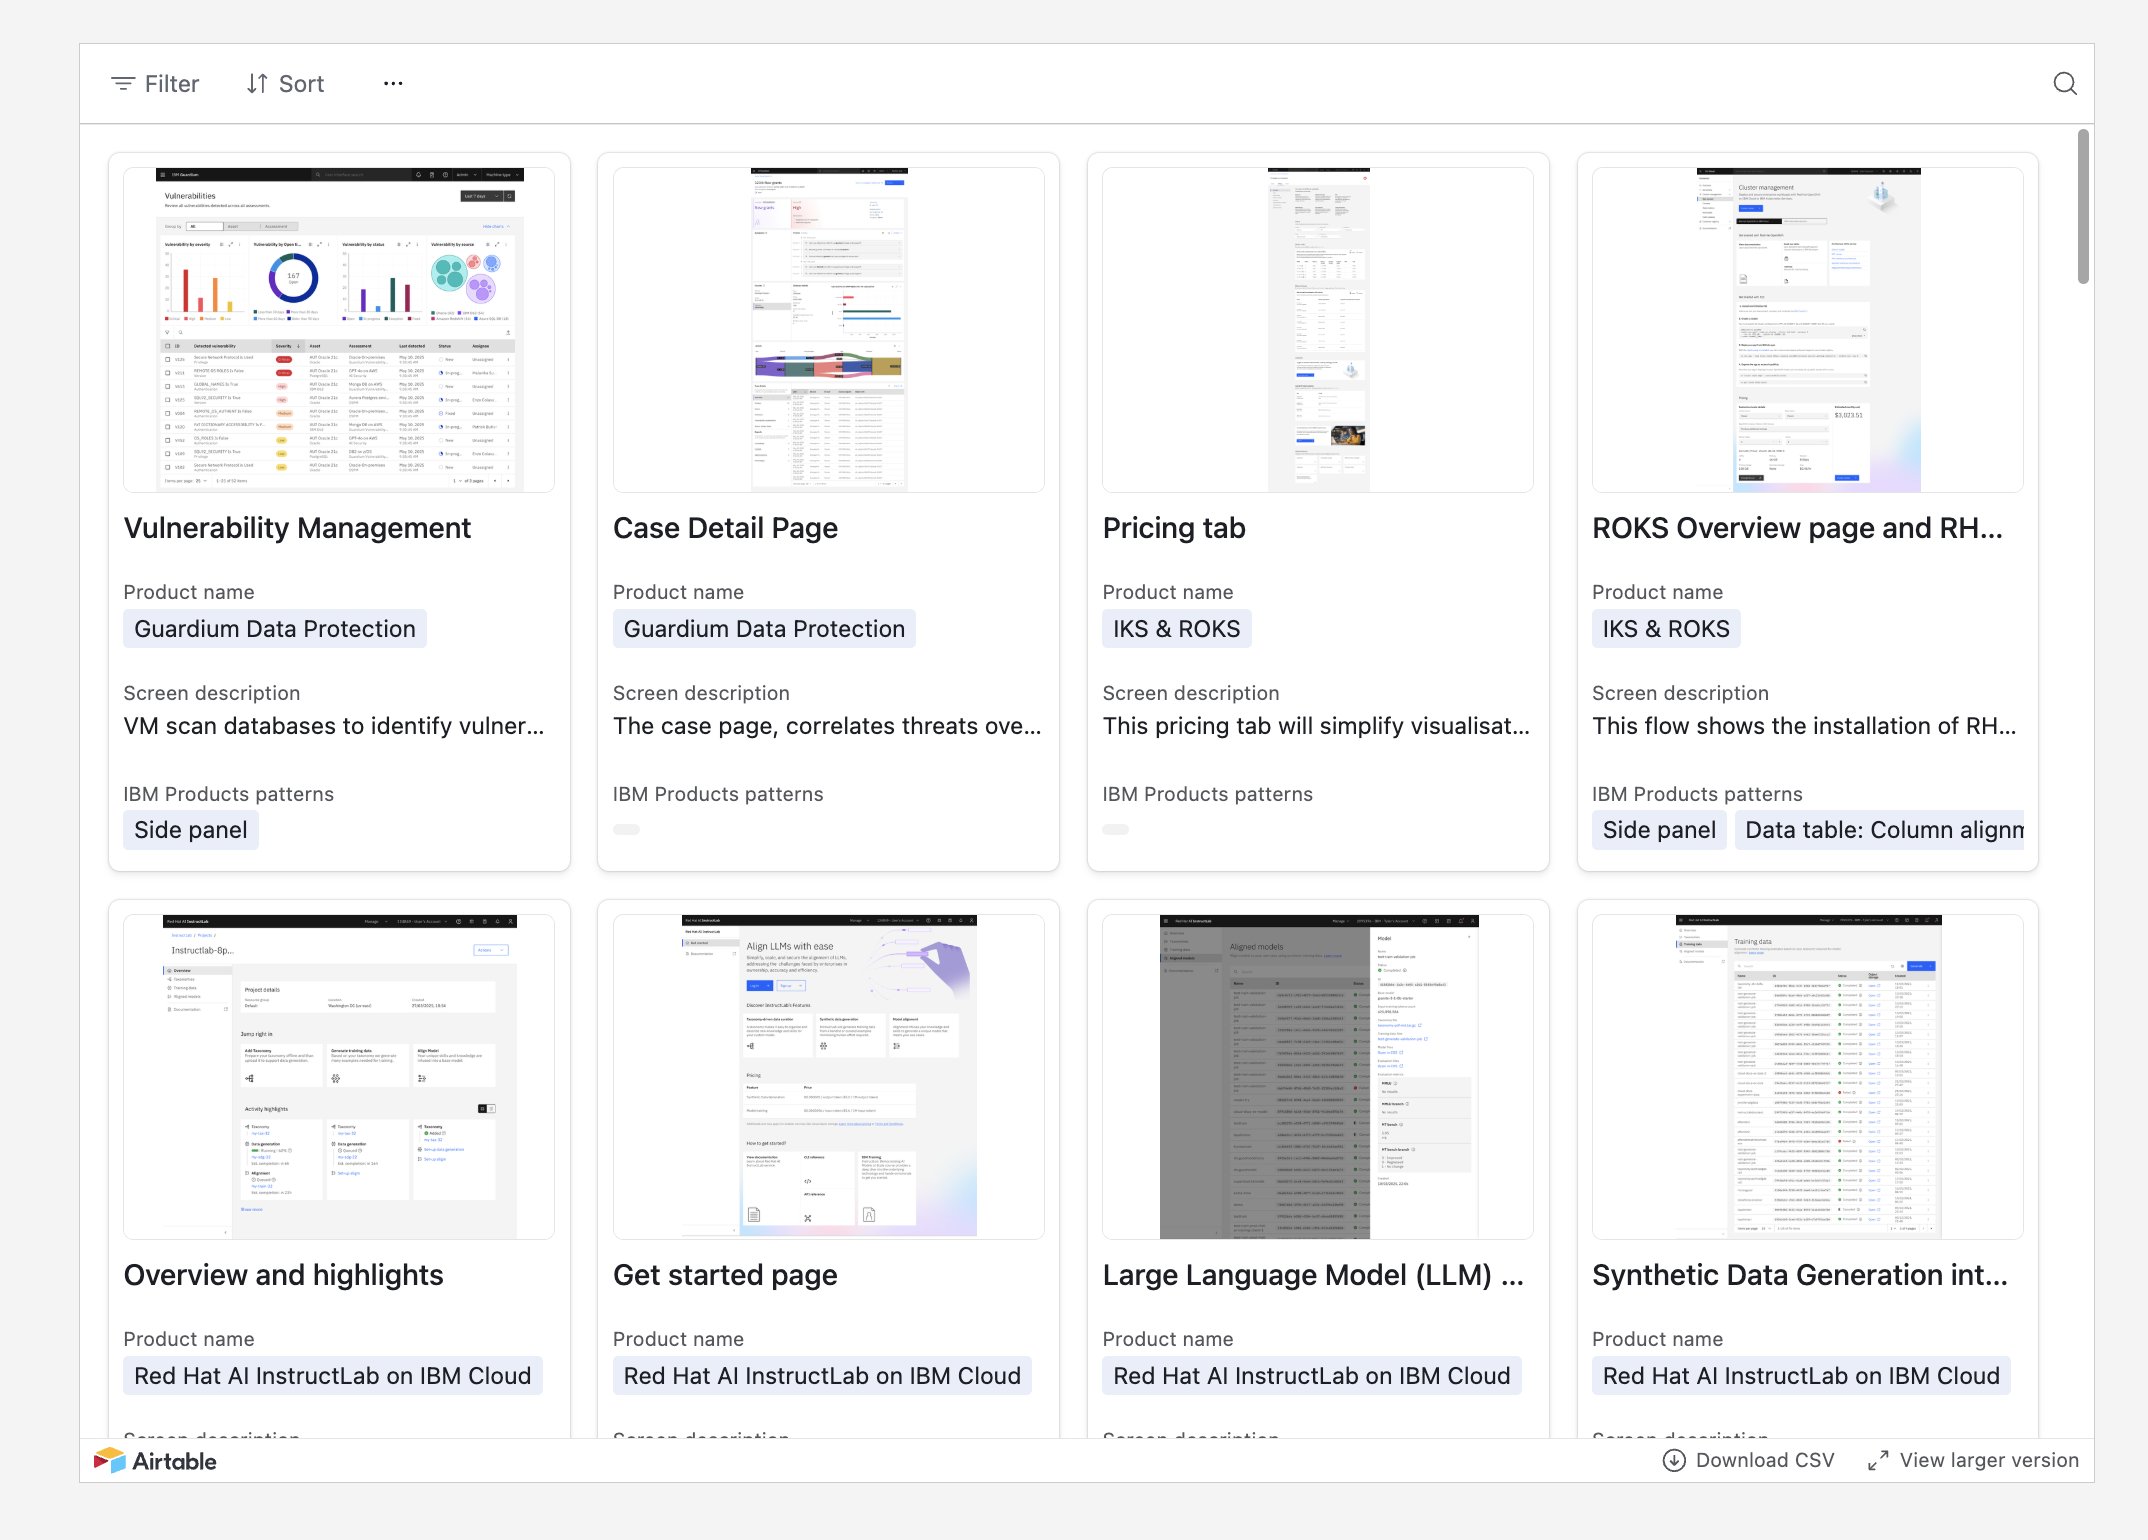
Task: Click the Vulnerability Management card title
Action: point(297,528)
